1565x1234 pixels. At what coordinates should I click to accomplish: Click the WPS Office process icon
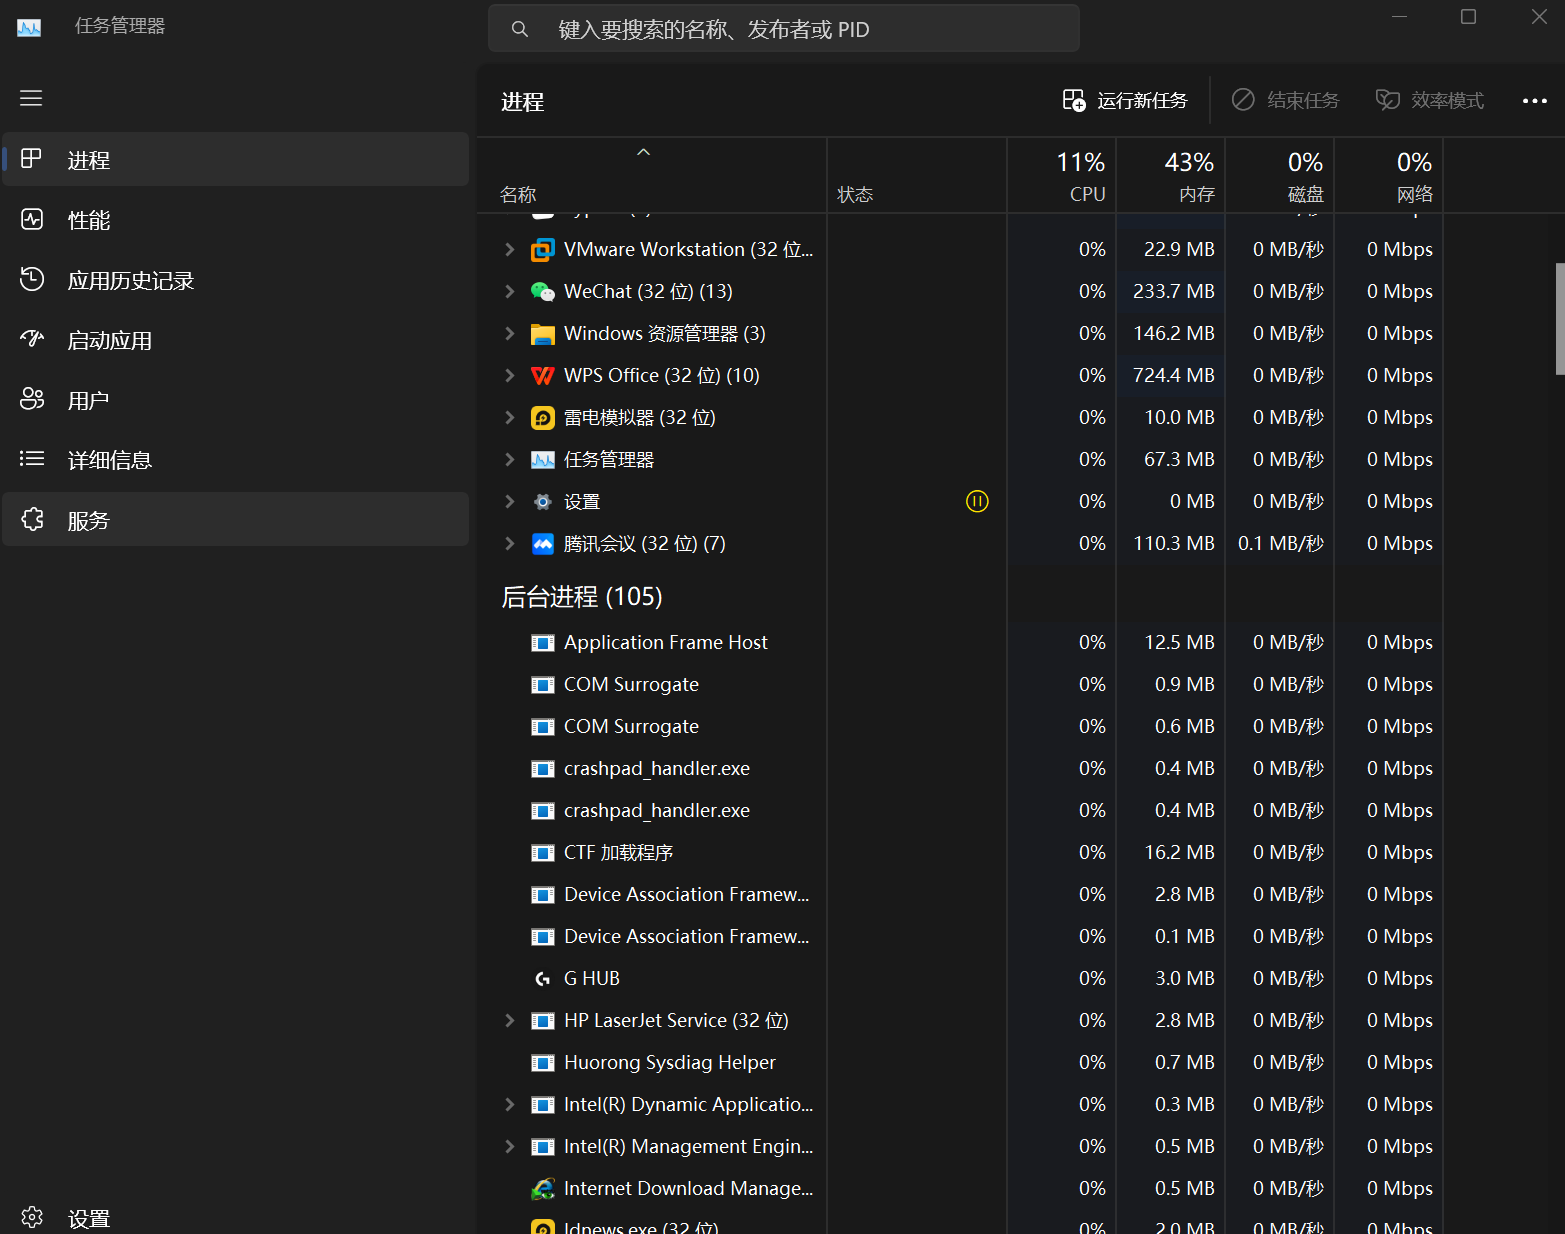tap(542, 375)
